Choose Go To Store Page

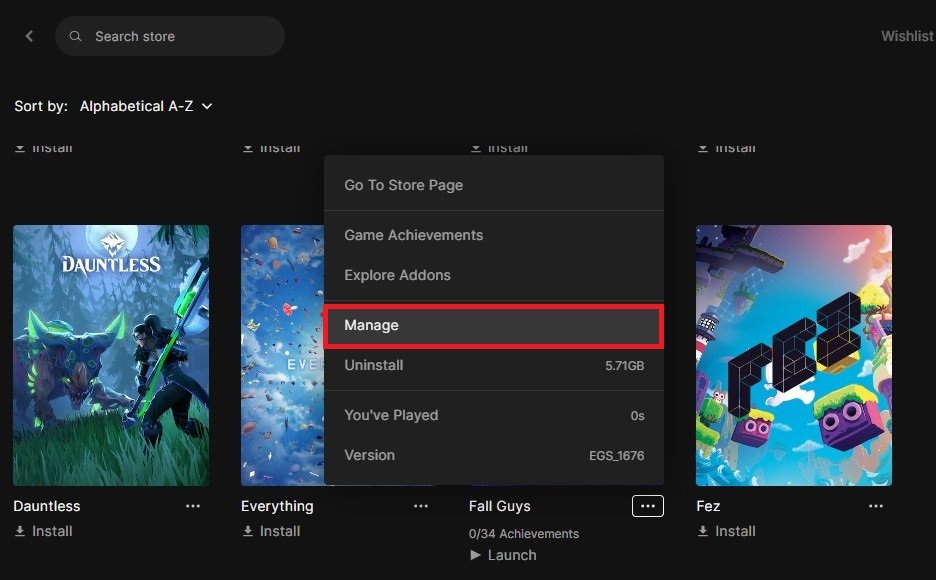click(404, 185)
